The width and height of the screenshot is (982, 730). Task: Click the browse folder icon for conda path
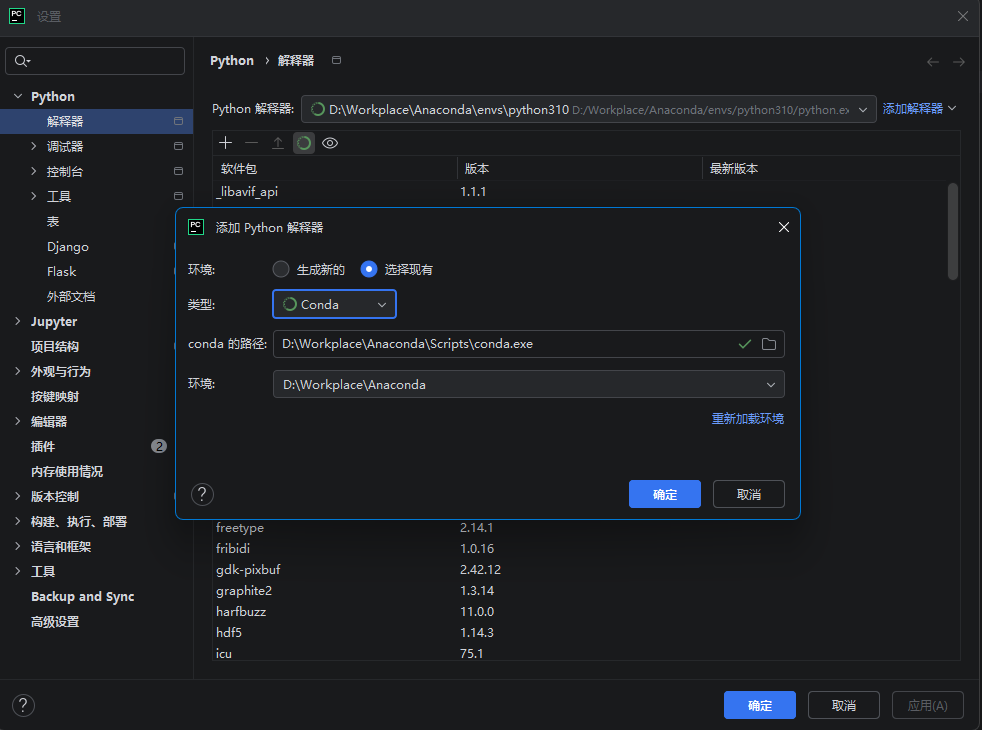pyautogui.click(x=768, y=344)
